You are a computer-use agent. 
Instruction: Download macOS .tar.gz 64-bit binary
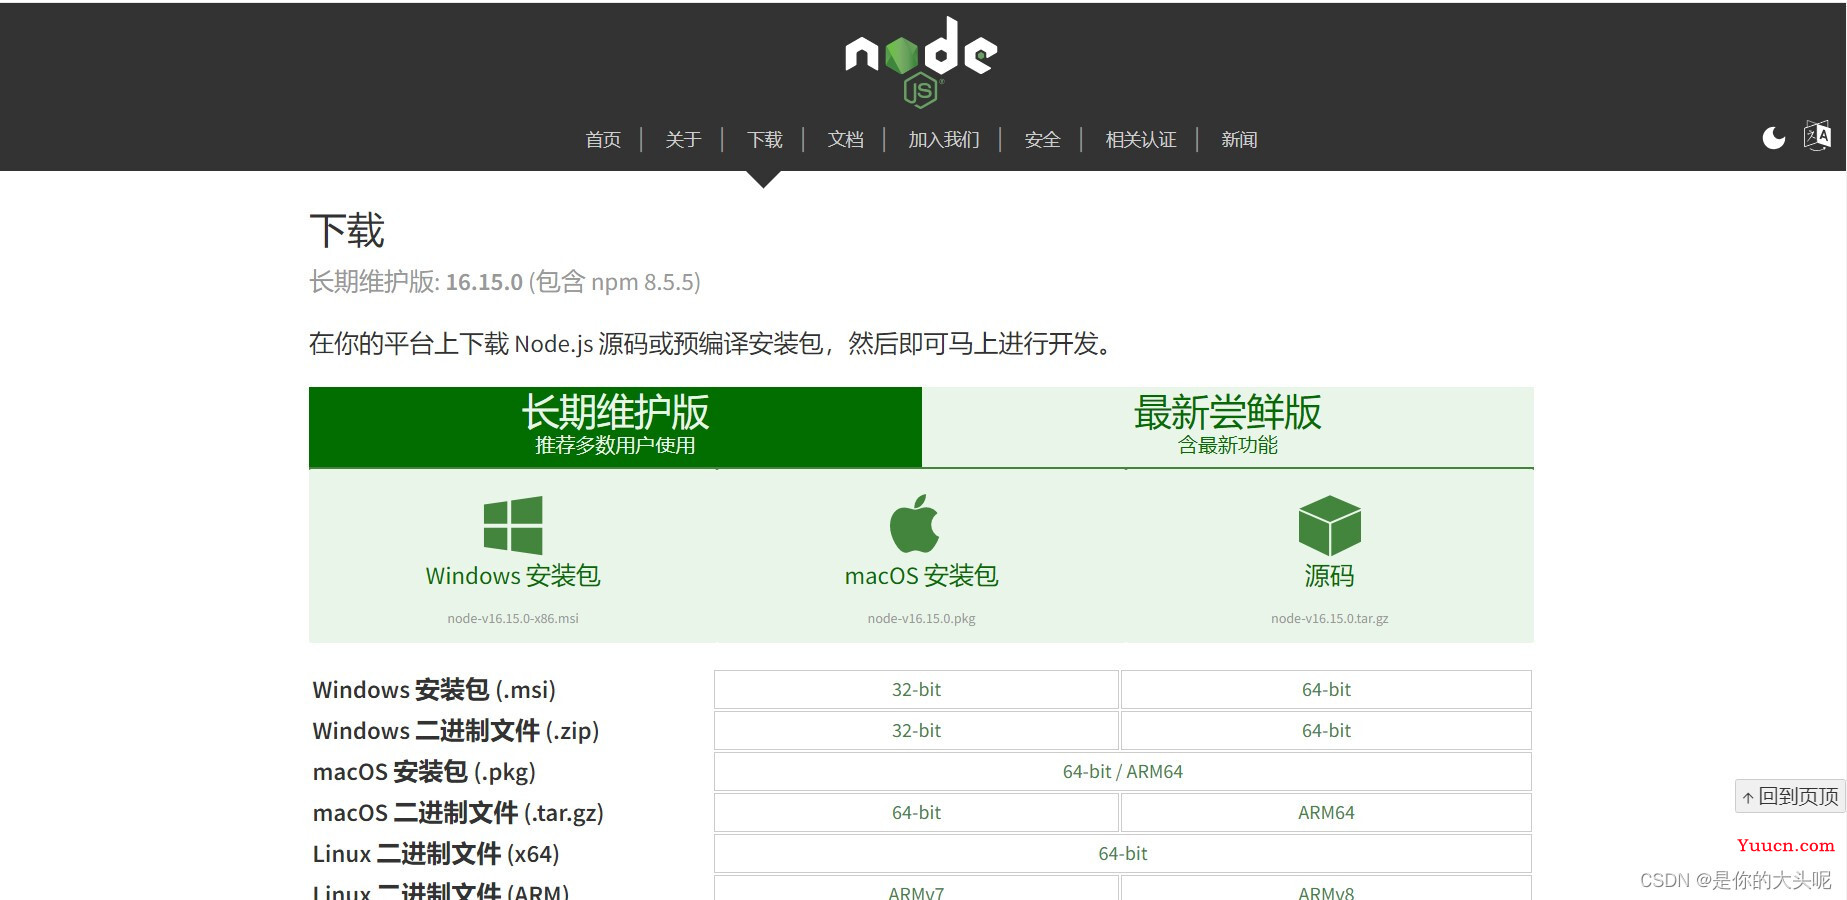coord(916,813)
